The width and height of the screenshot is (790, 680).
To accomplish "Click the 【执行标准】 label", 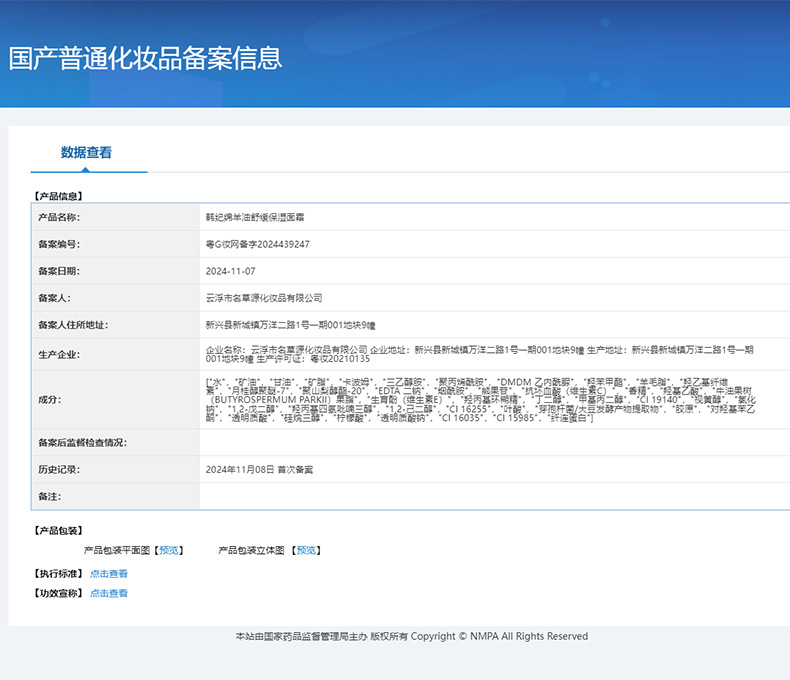I will (x=58, y=573).
